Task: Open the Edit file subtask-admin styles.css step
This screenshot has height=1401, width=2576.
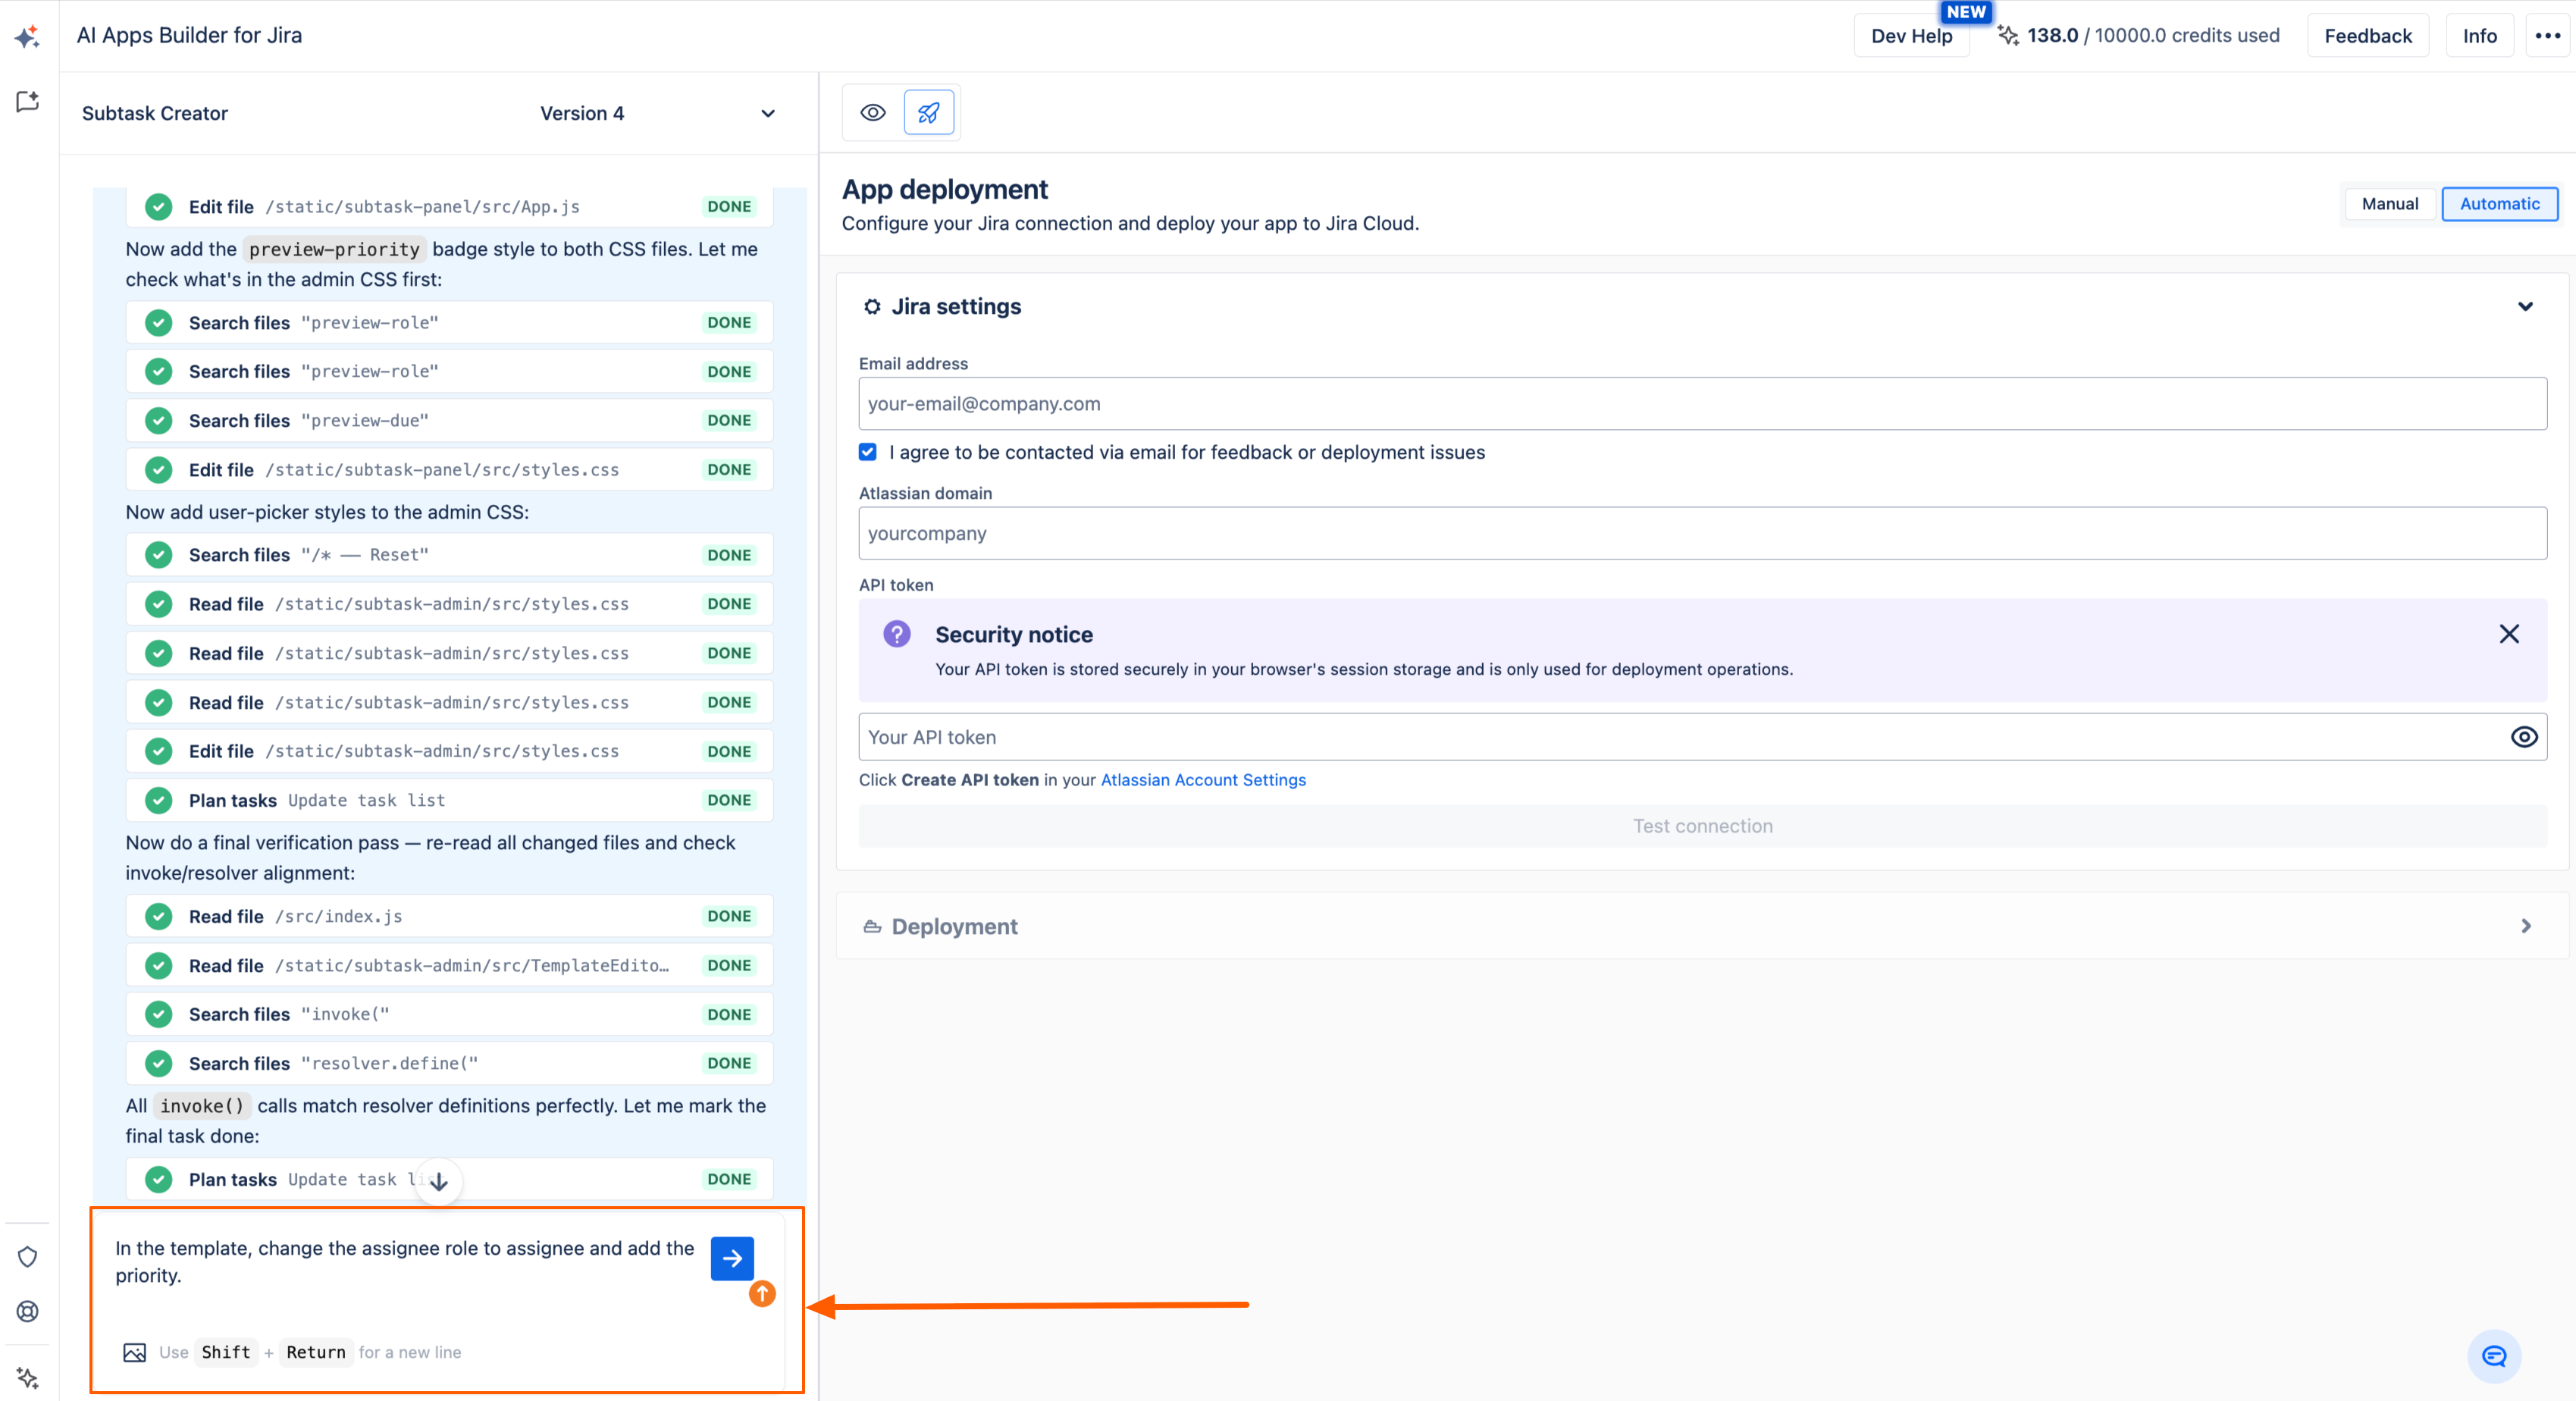Action: click(450, 751)
